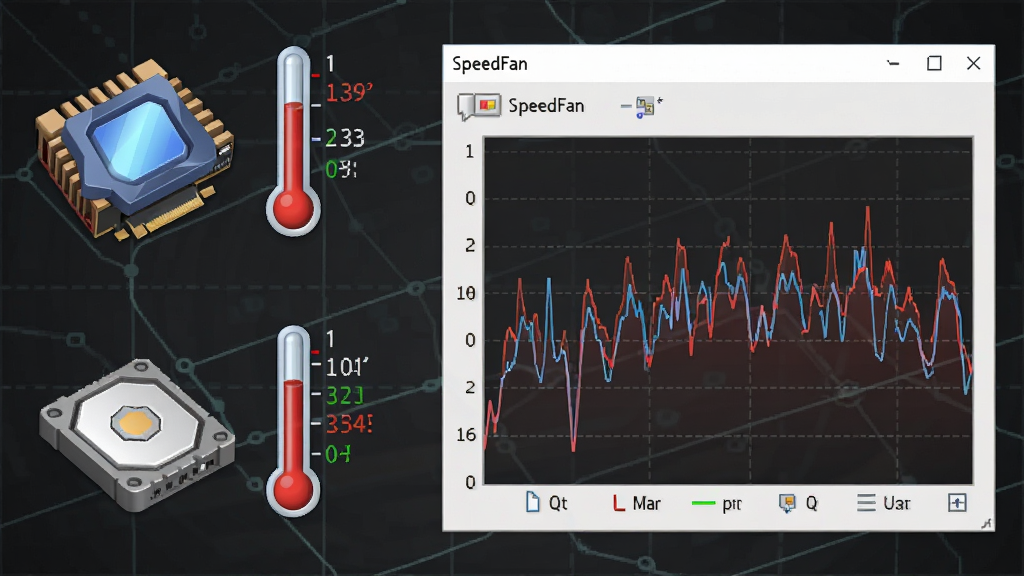Click the hard drive illustration
Image resolution: width=1024 pixels, height=576 pixels.
[137, 434]
